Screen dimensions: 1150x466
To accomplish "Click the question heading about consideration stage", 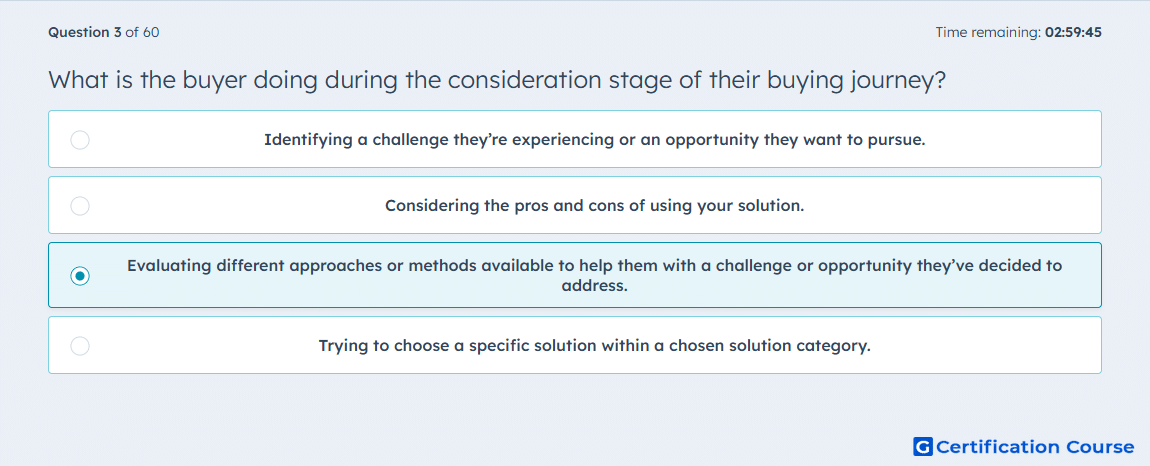I will coord(497,80).
